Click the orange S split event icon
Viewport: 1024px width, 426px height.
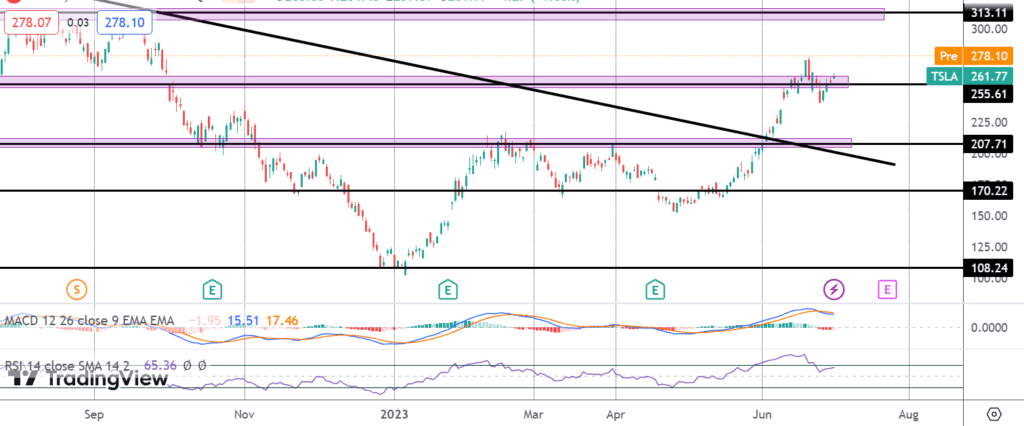pyautogui.click(x=78, y=290)
